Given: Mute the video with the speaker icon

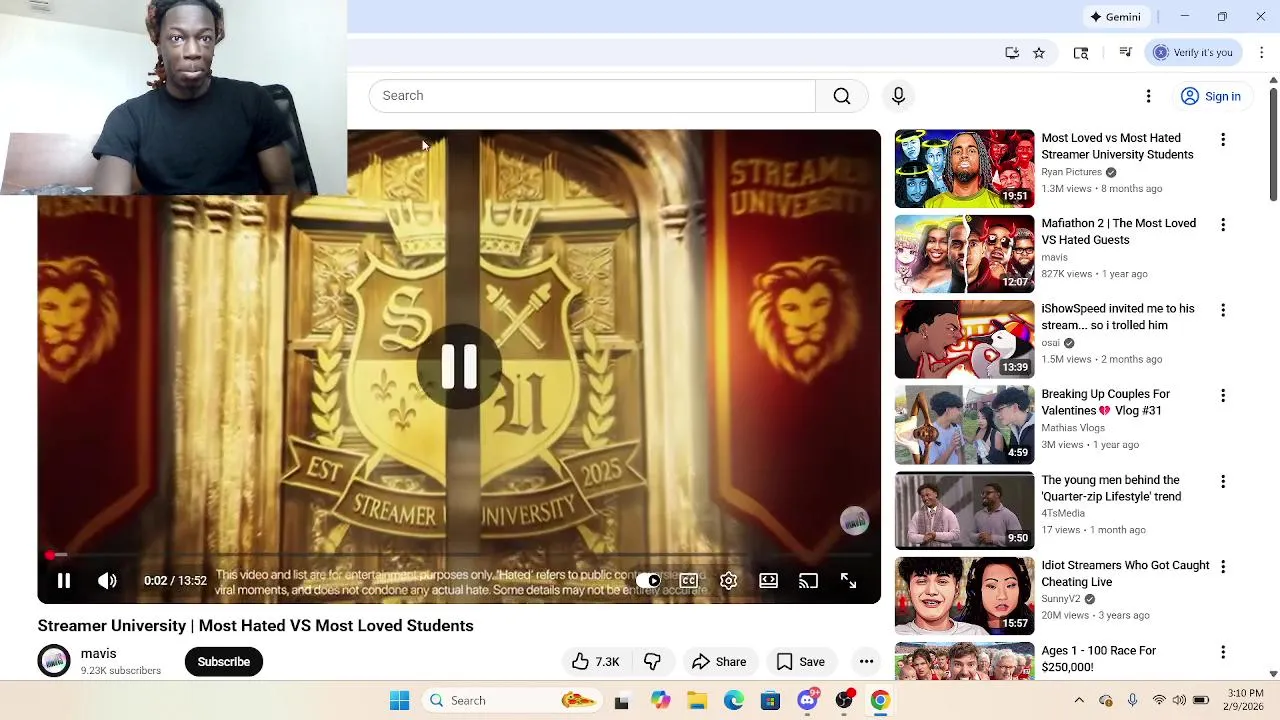Looking at the screenshot, I should coord(107,581).
